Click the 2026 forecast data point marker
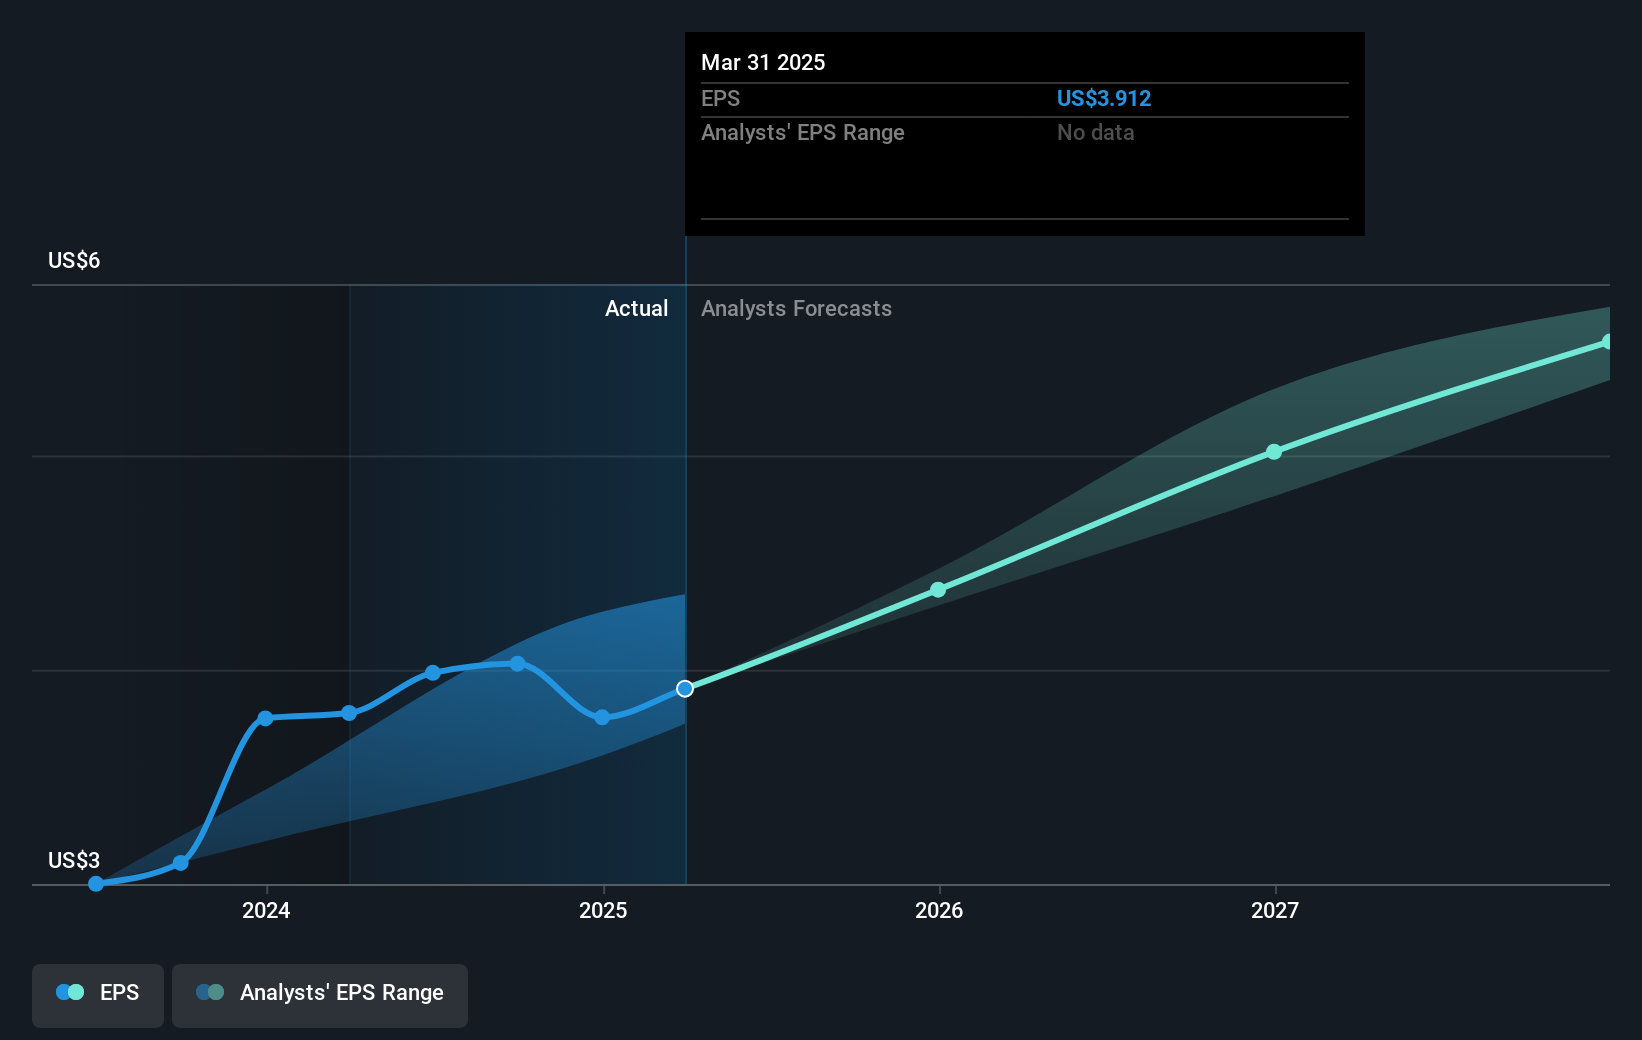1642x1040 pixels. click(938, 589)
